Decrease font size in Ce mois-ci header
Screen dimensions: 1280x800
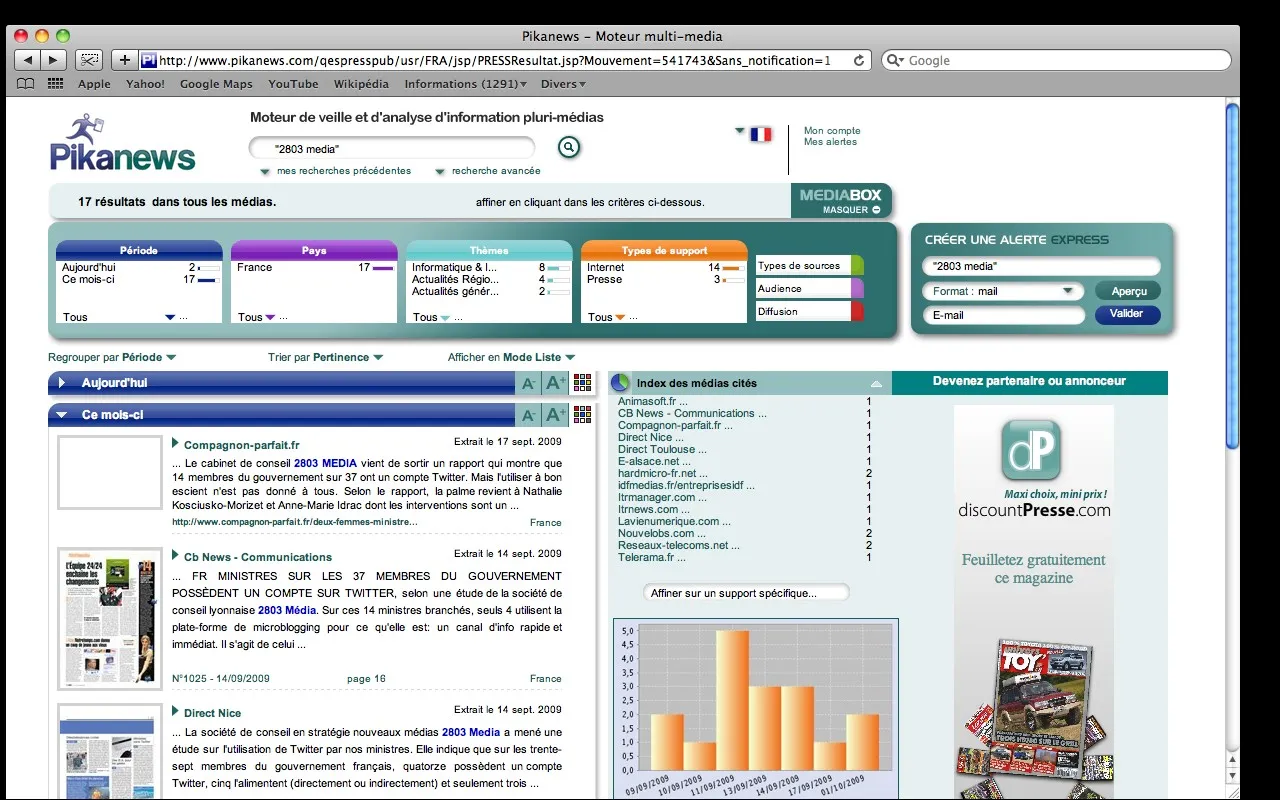(x=529, y=414)
